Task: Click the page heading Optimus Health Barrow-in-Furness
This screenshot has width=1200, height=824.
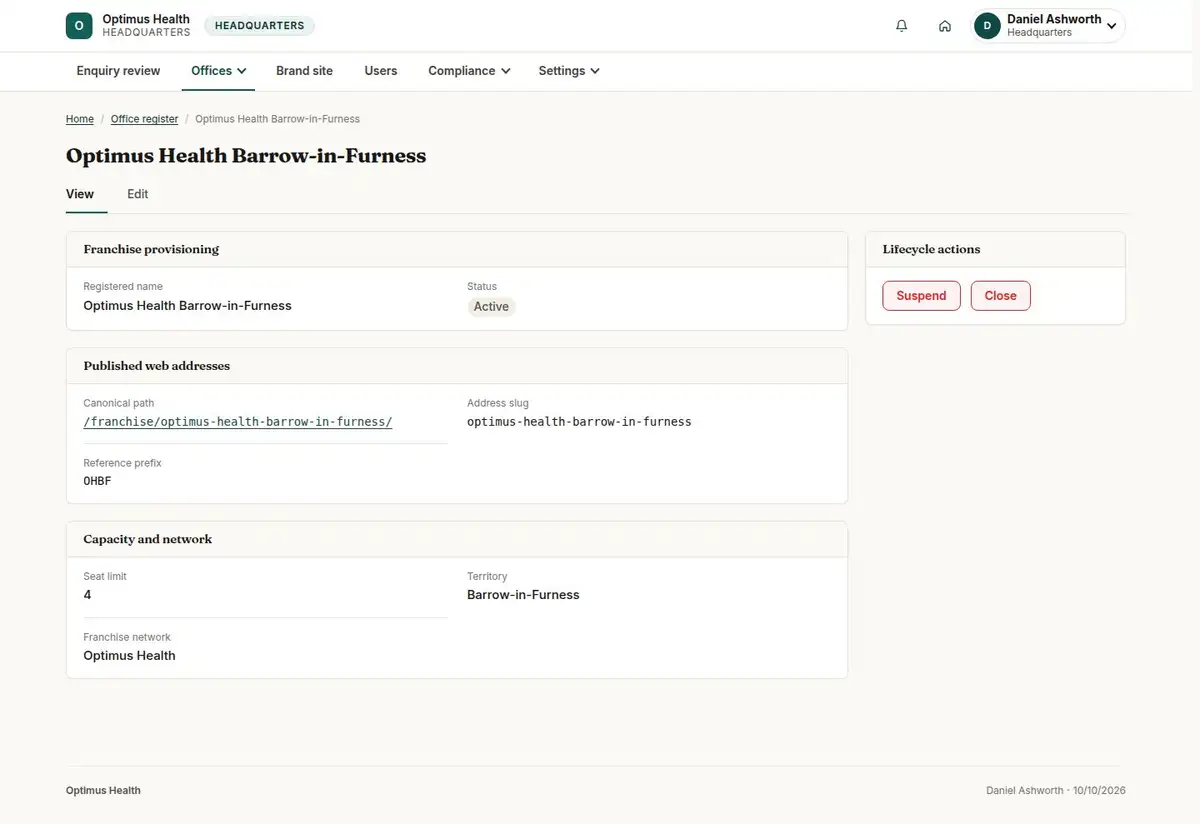Action: point(246,156)
